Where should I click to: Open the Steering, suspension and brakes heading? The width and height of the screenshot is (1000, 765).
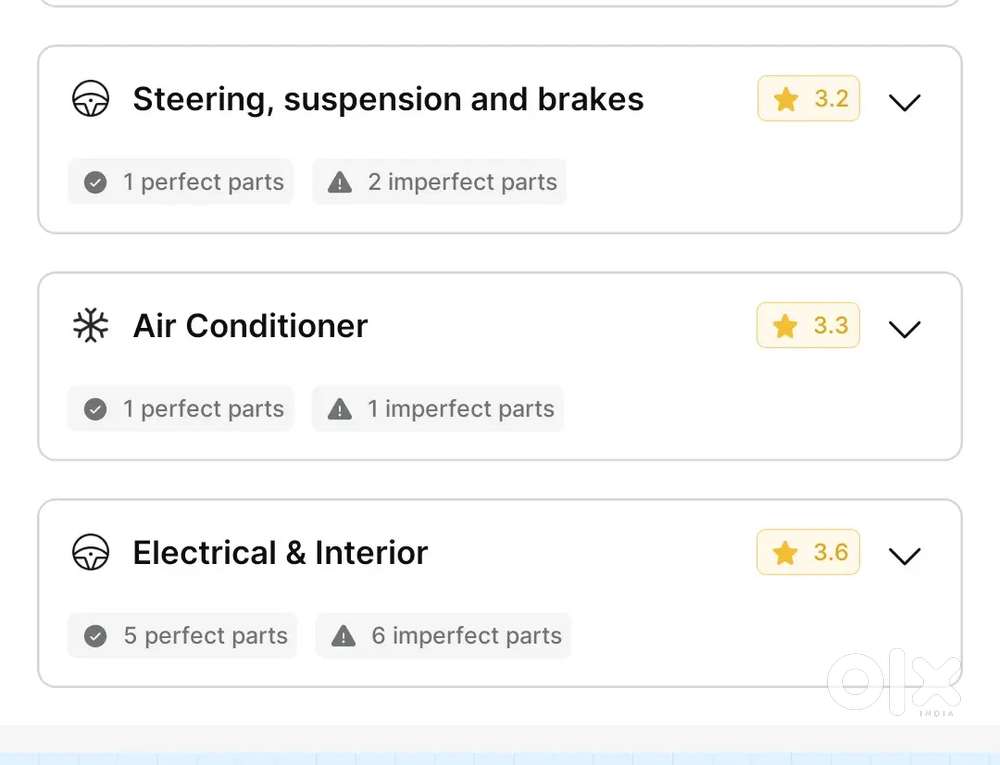coord(388,99)
